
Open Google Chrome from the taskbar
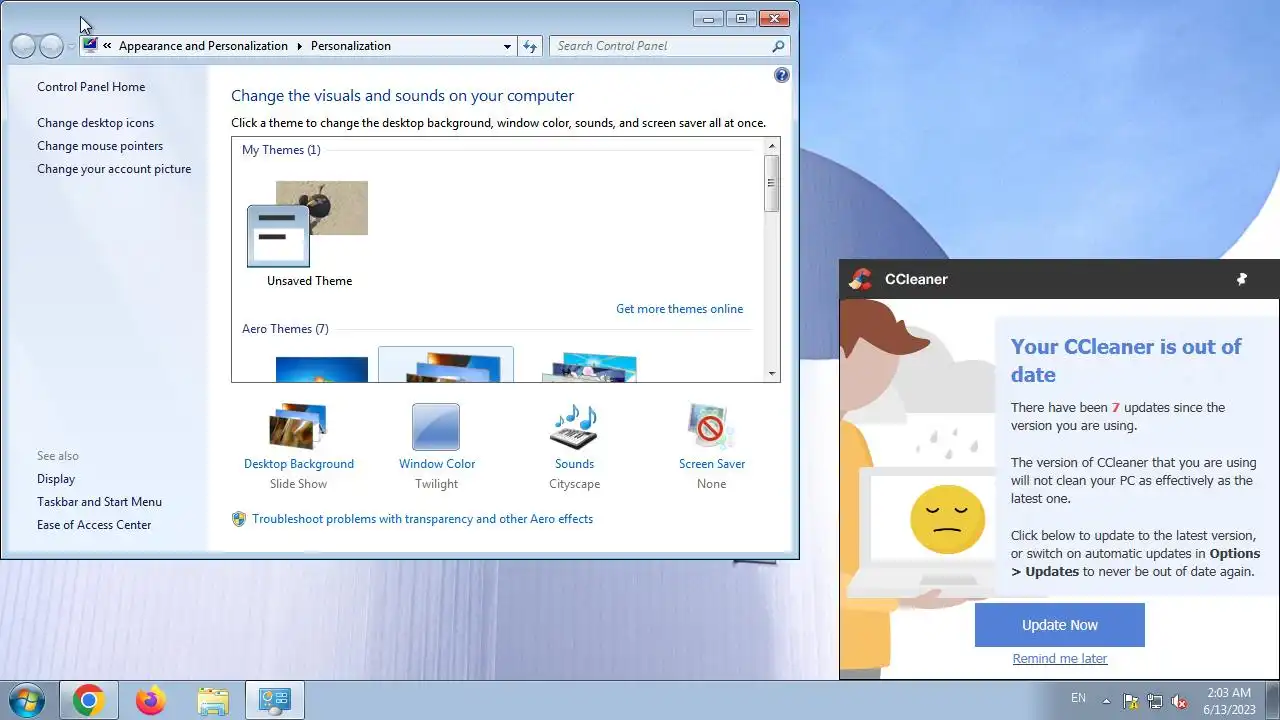[88, 701]
